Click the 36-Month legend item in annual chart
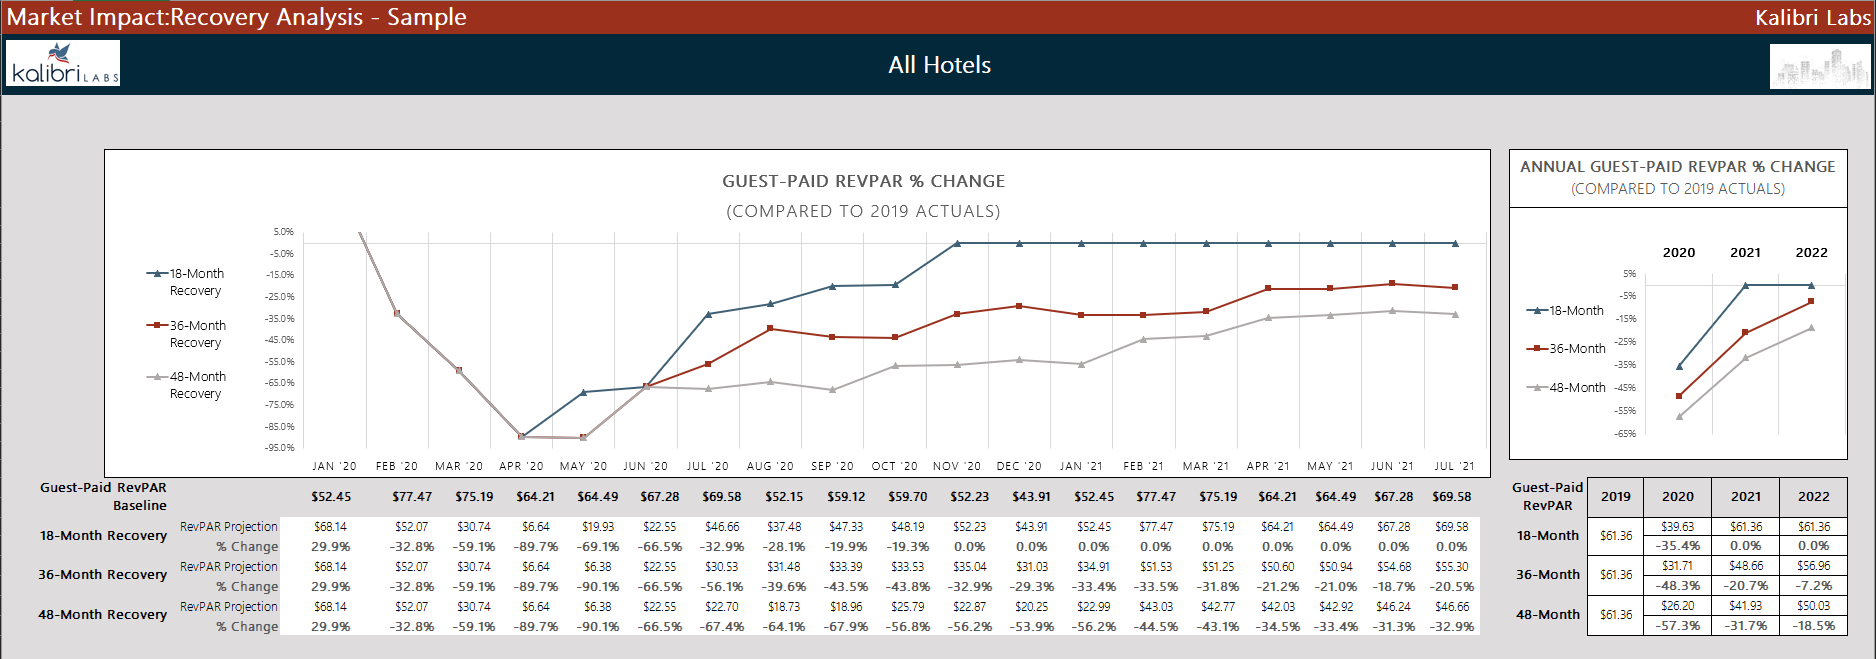This screenshot has height=659, width=1876. (x=1565, y=349)
